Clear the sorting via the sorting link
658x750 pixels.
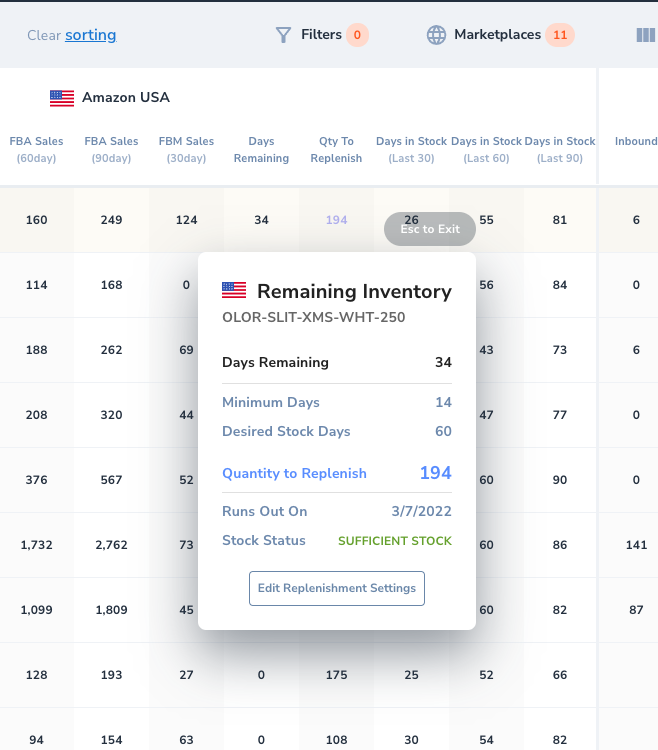click(x=90, y=35)
